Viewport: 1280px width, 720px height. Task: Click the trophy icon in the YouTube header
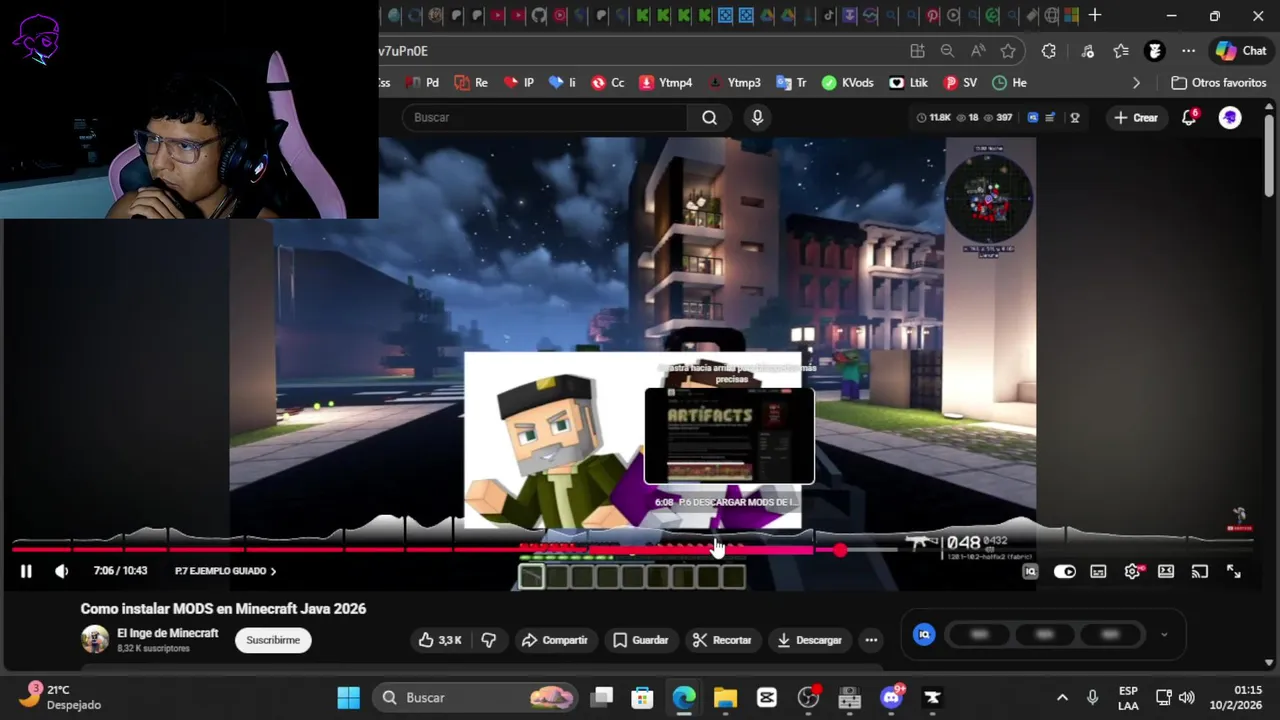(1075, 117)
